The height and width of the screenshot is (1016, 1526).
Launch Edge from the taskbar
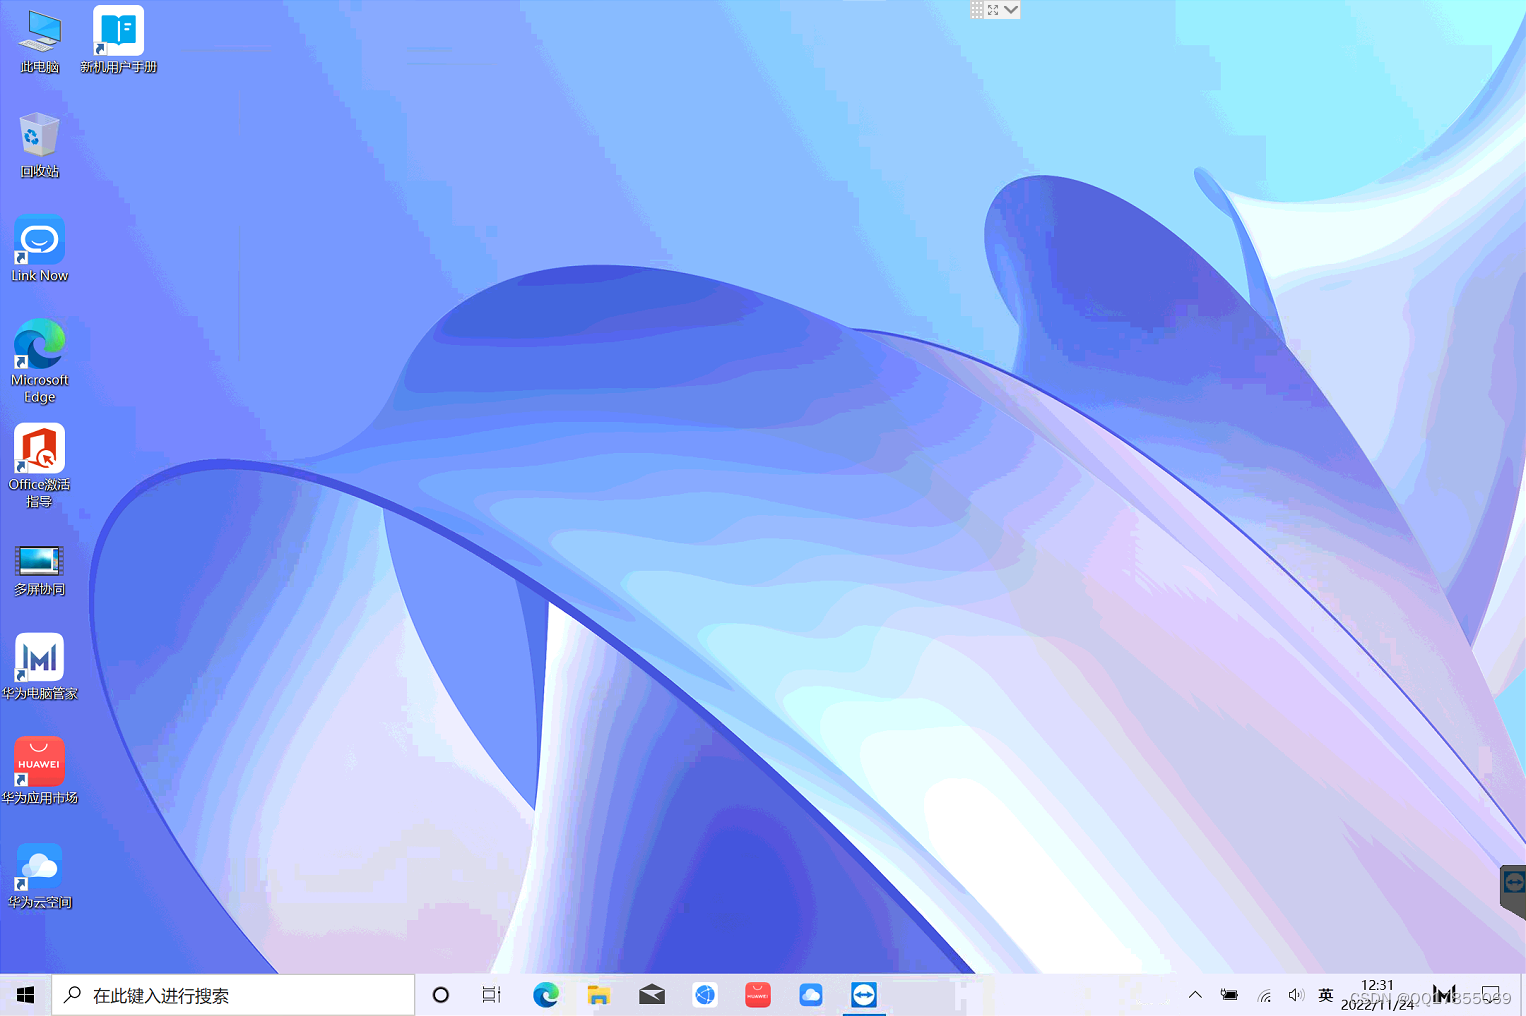point(545,995)
